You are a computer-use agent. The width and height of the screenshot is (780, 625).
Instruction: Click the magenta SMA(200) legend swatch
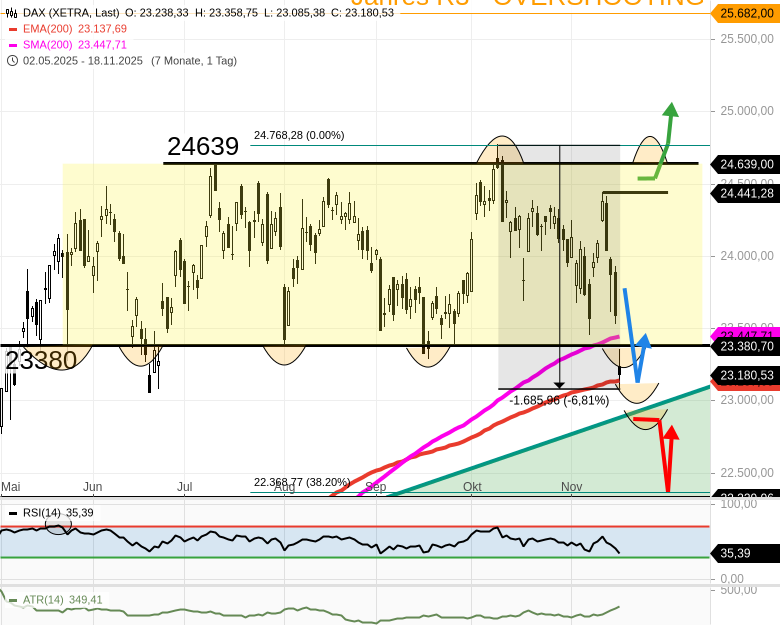click(x=12, y=45)
